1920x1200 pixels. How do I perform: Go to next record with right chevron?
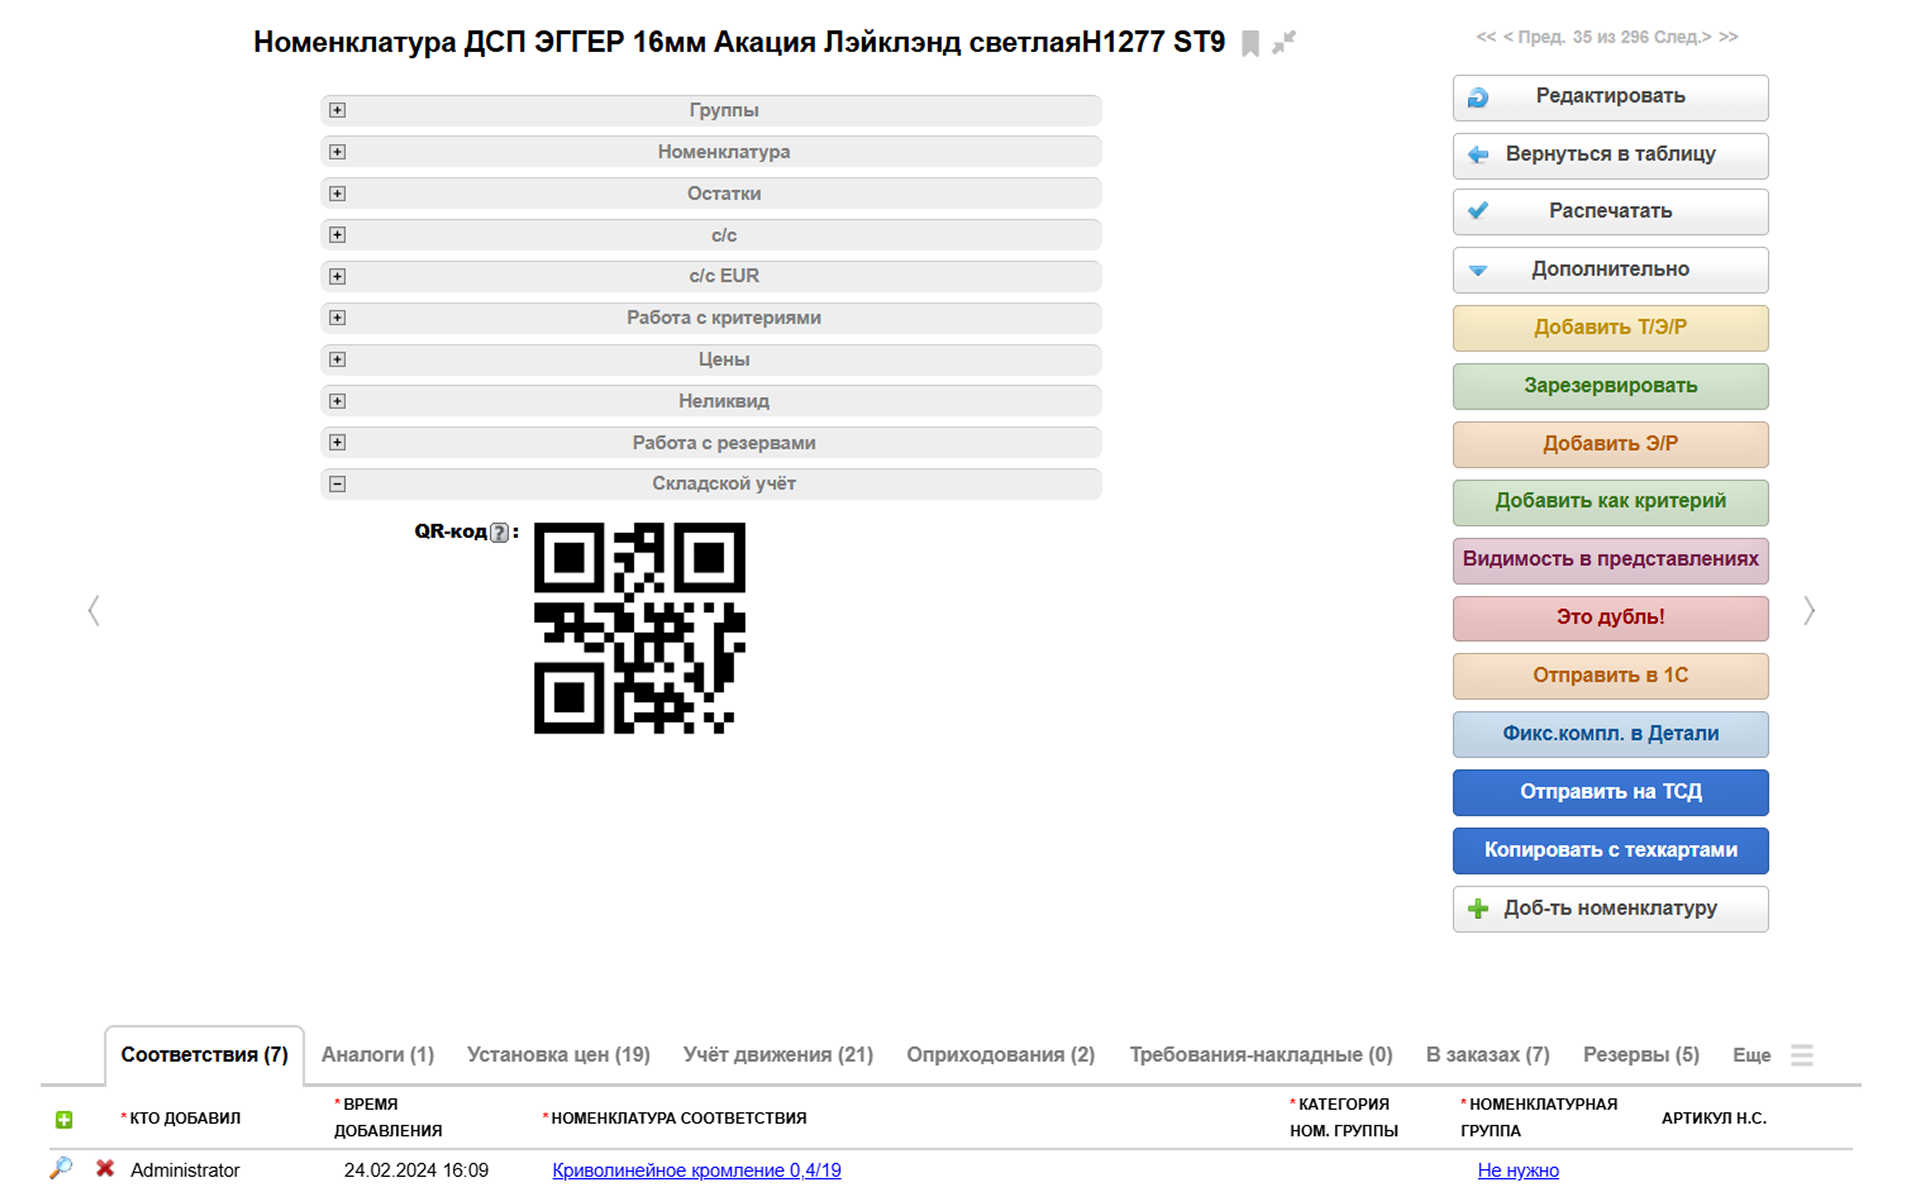(1808, 611)
